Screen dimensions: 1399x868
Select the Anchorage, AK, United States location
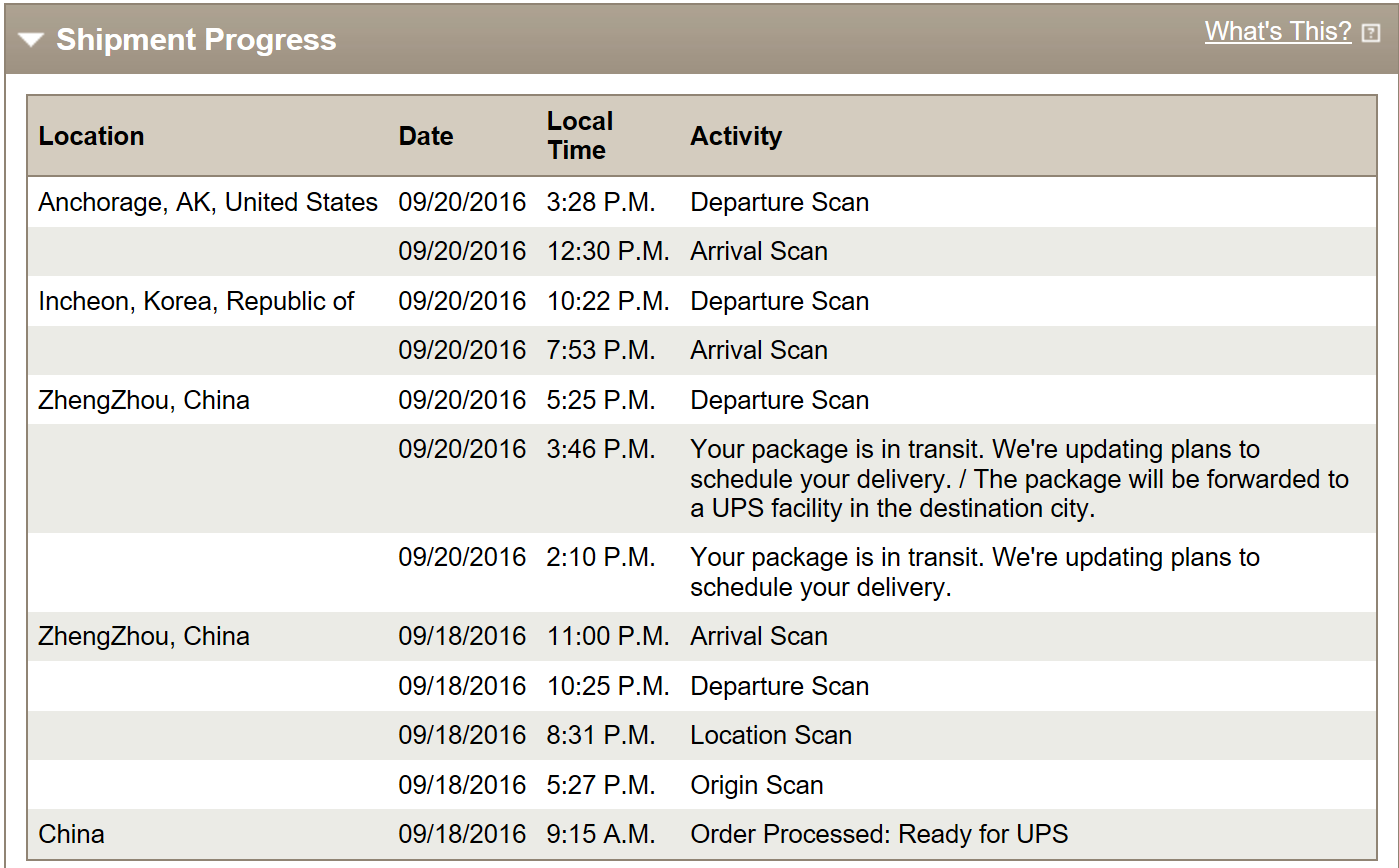tap(208, 202)
